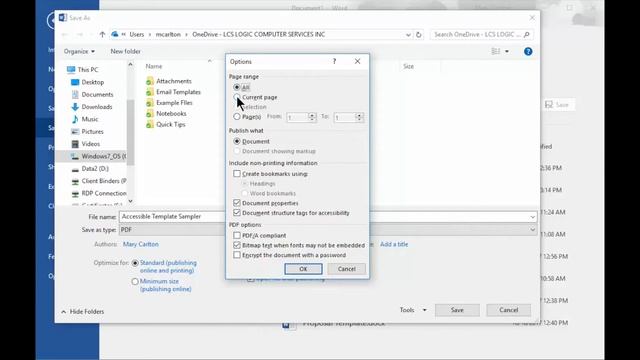Select the Page(s) radio button
The height and width of the screenshot is (360, 640).
click(237, 117)
